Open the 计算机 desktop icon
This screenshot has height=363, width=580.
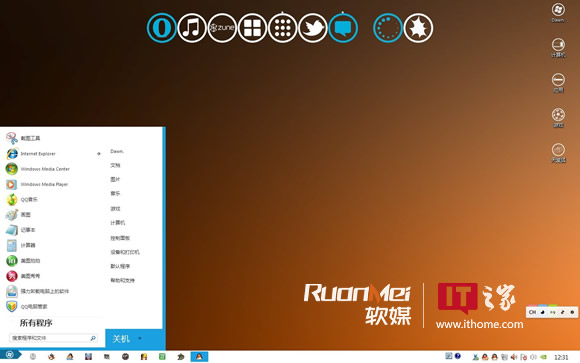pos(558,48)
